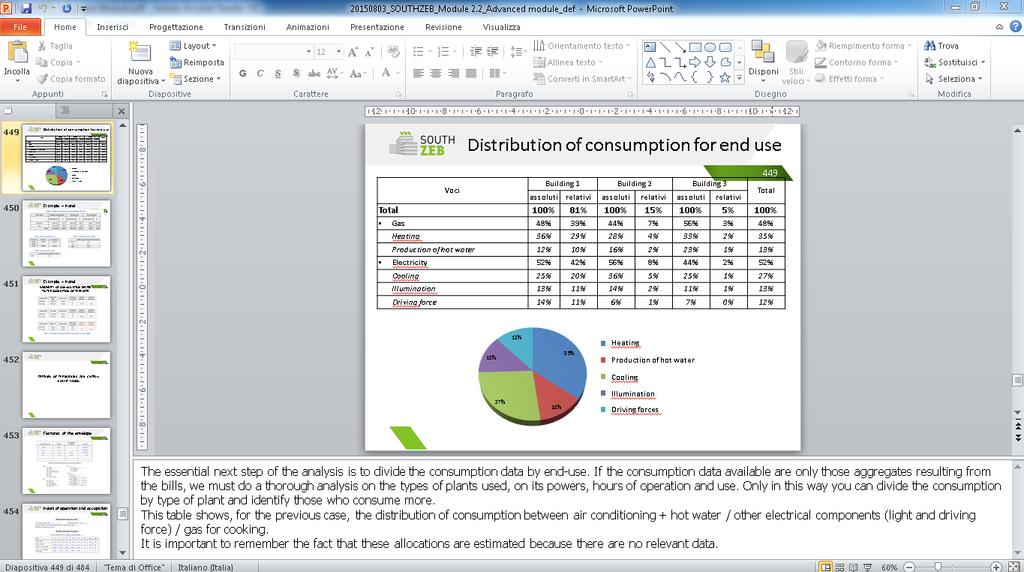
Task: Click the Reimposta slide button
Action: [197, 63]
